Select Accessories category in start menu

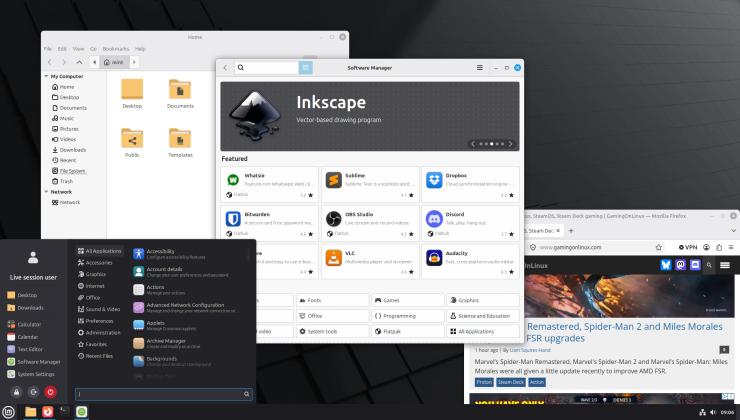tap(95, 263)
